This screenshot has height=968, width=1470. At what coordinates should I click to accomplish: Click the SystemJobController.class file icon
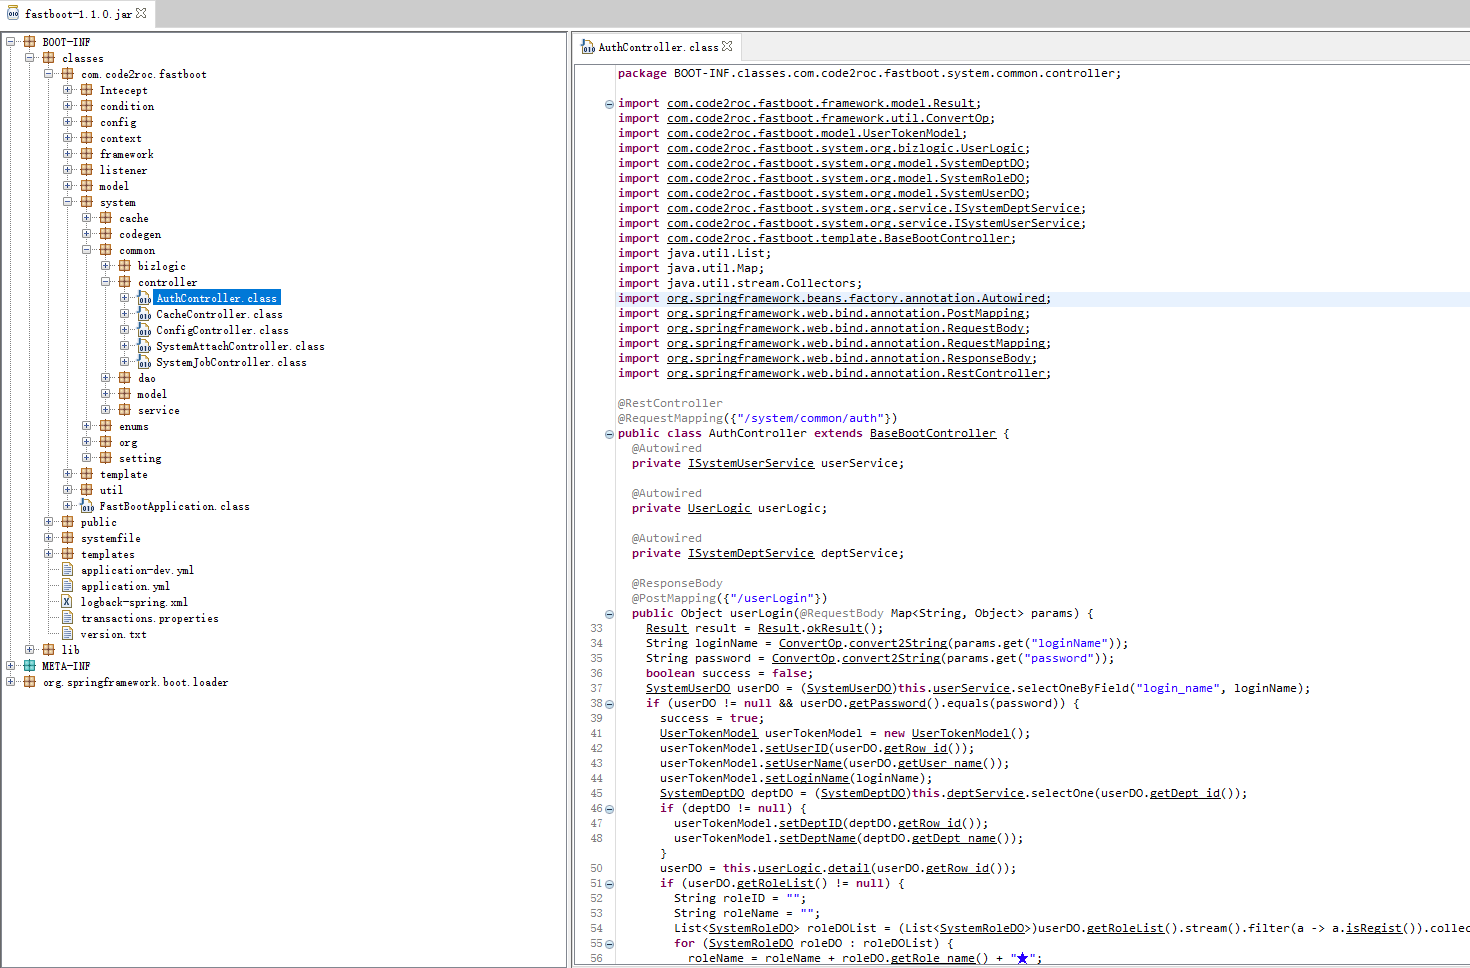tap(144, 362)
